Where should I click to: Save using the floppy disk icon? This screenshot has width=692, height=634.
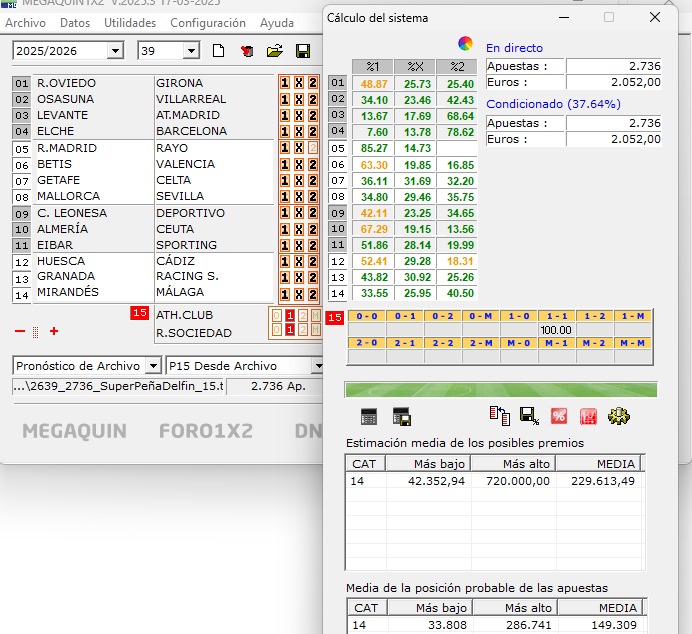pos(302,51)
